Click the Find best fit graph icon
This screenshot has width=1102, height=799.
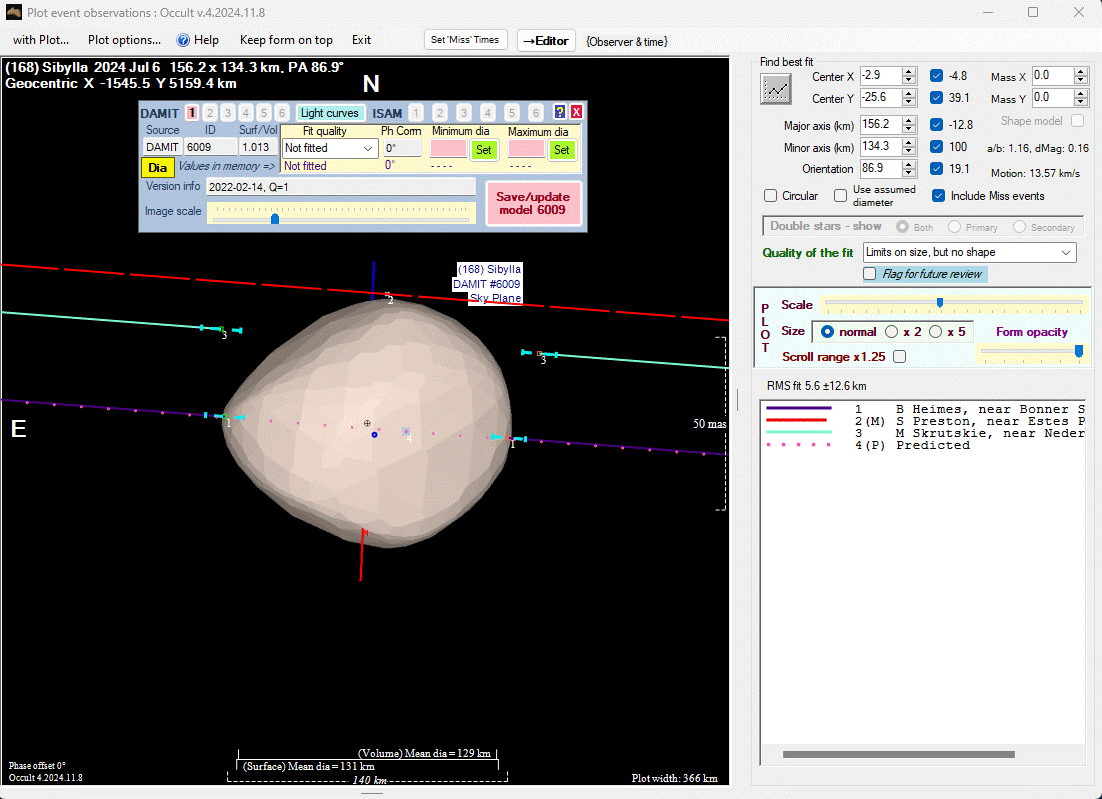pos(775,89)
